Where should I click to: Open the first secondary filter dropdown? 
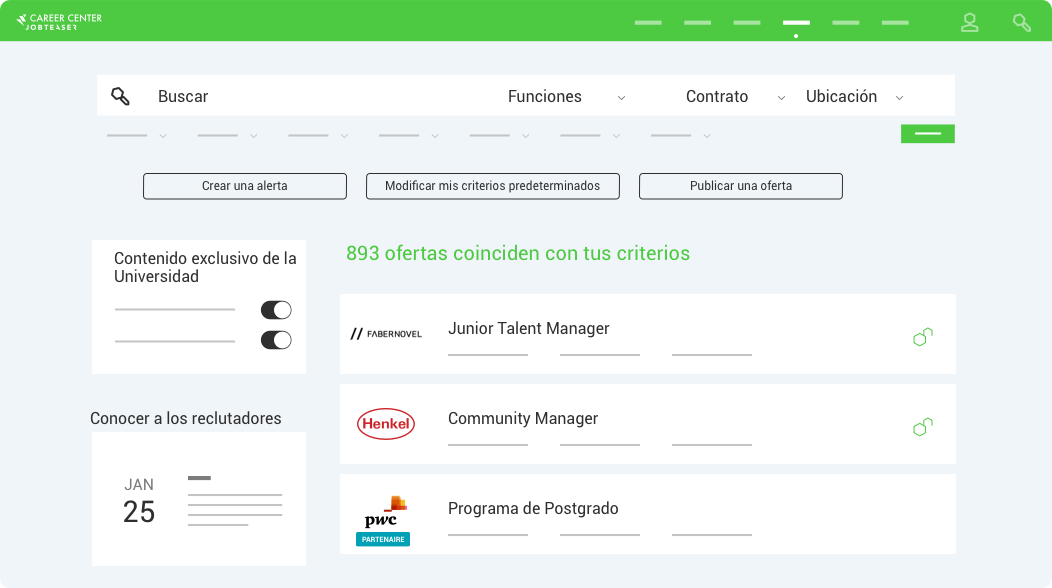click(x=137, y=136)
